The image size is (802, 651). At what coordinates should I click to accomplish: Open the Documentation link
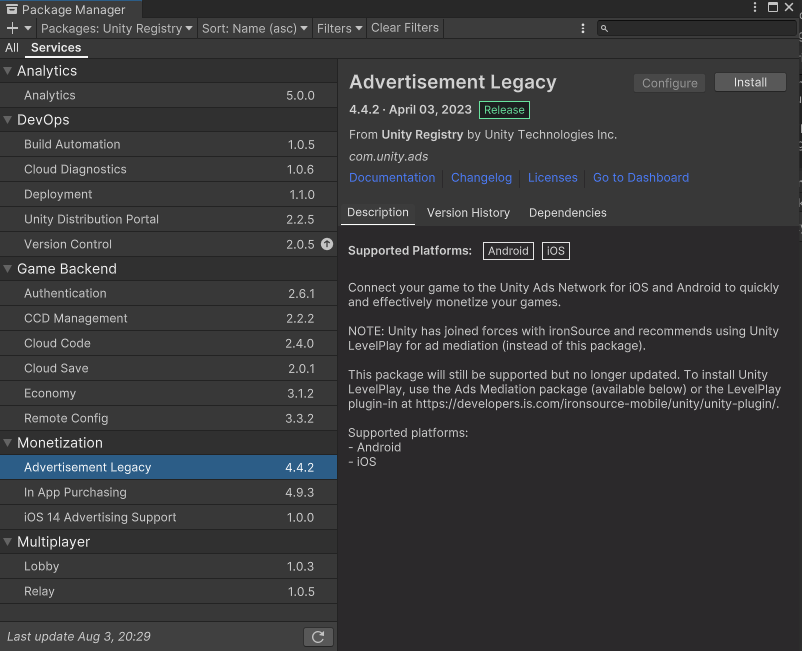point(392,178)
